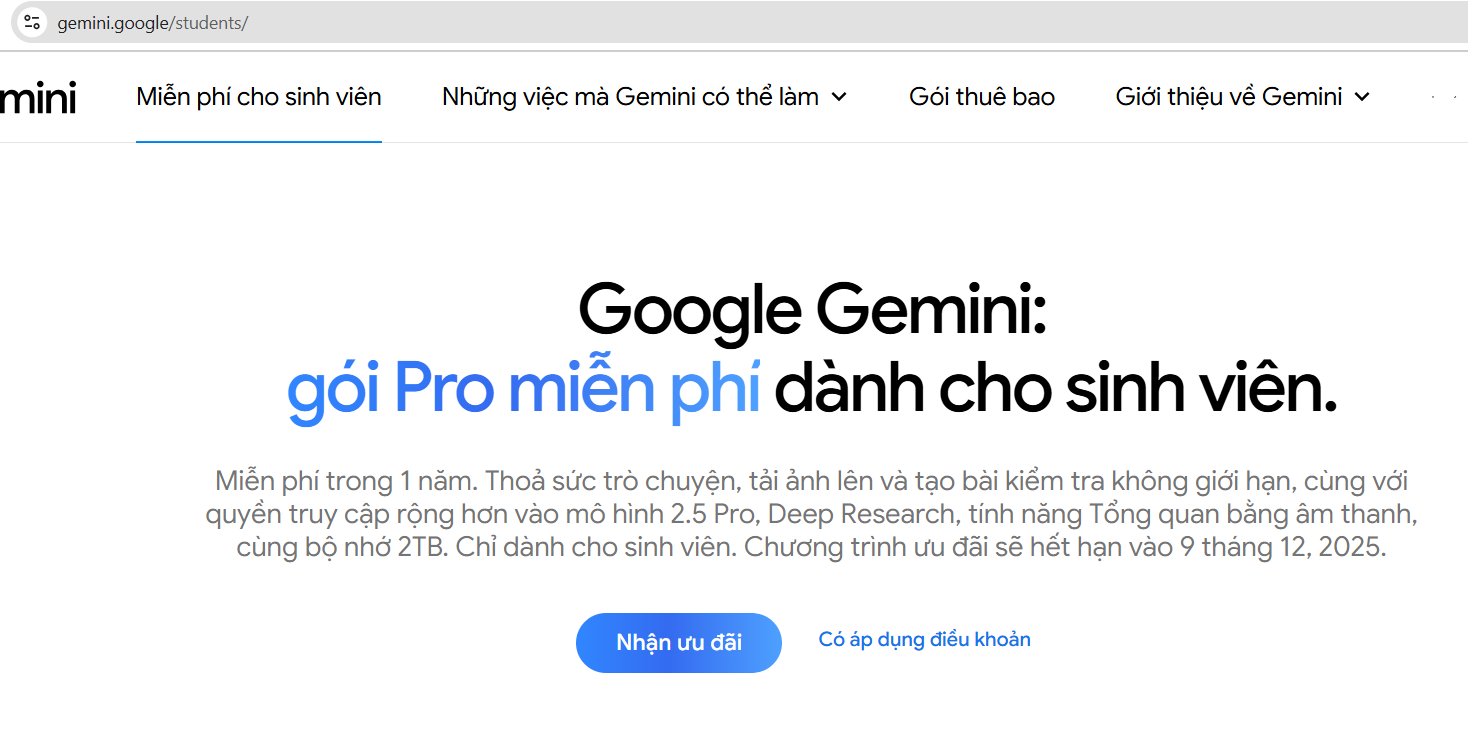
Task: Click the Gemini logo in the header
Action: tap(38, 98)
